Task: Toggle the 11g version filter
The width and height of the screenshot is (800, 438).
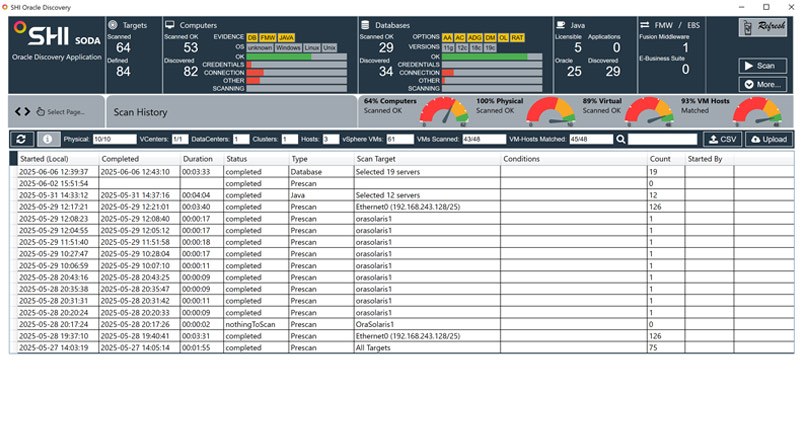Action: coord(448,47)
